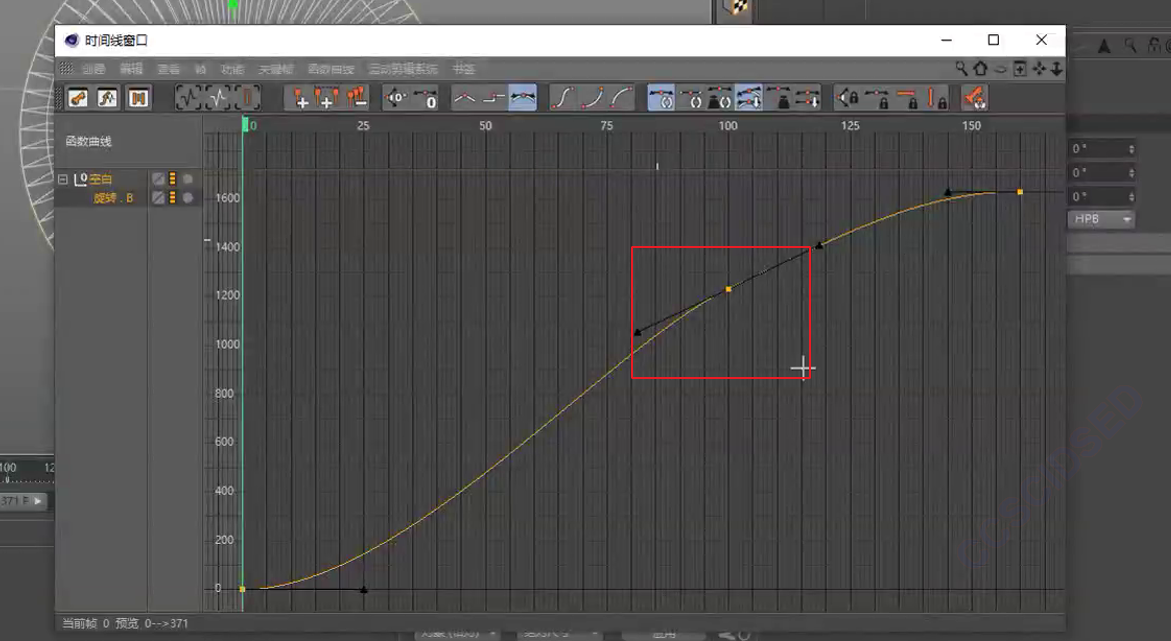Screen dimensions: 1171x641
Task: Apply ease out curve icon
Action: [621, 98]
